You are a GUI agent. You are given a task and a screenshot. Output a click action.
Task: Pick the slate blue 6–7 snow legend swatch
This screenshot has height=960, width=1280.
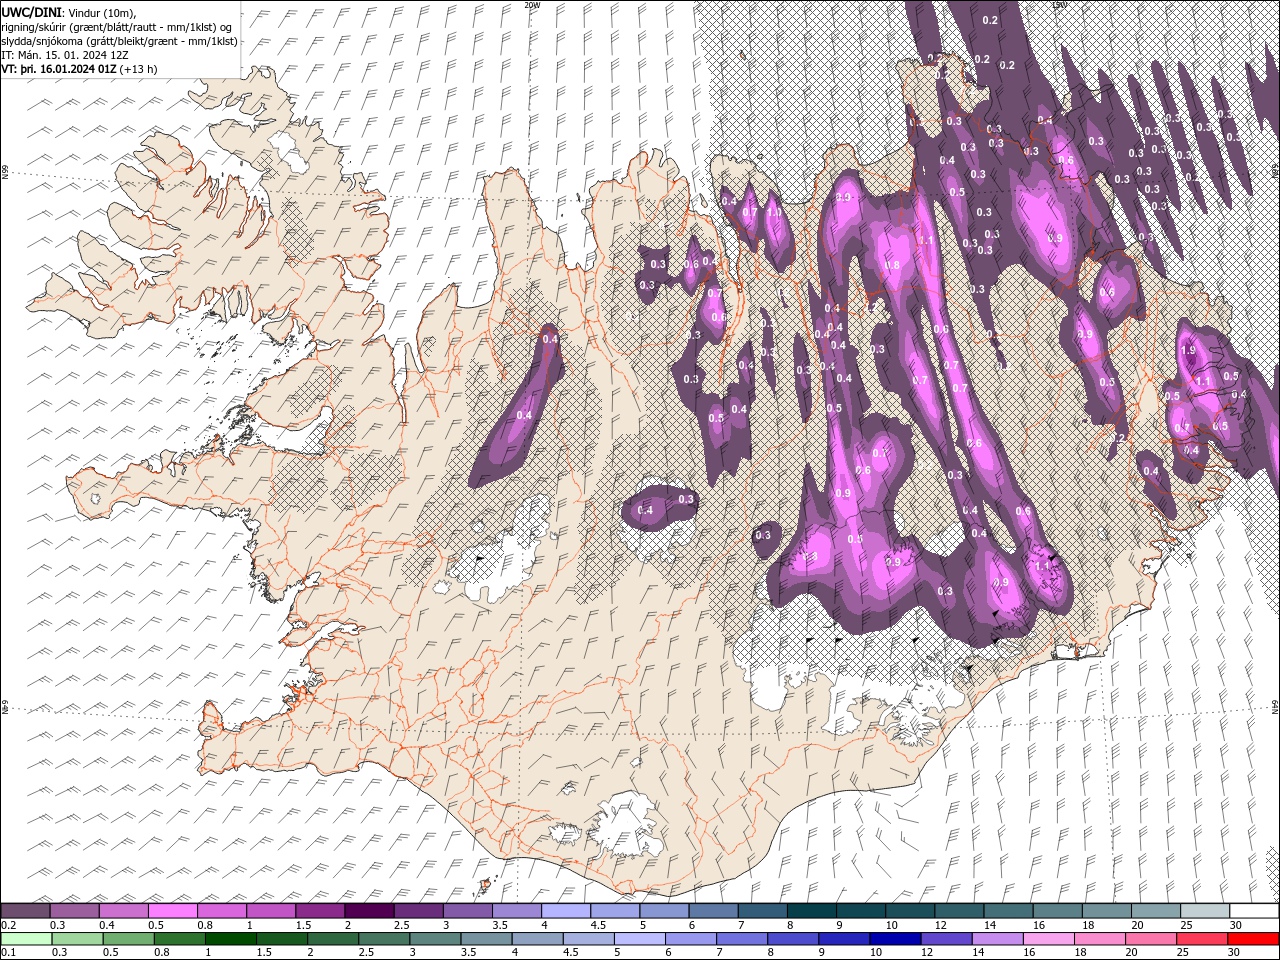pyautogui.click(x=713, y=910)
